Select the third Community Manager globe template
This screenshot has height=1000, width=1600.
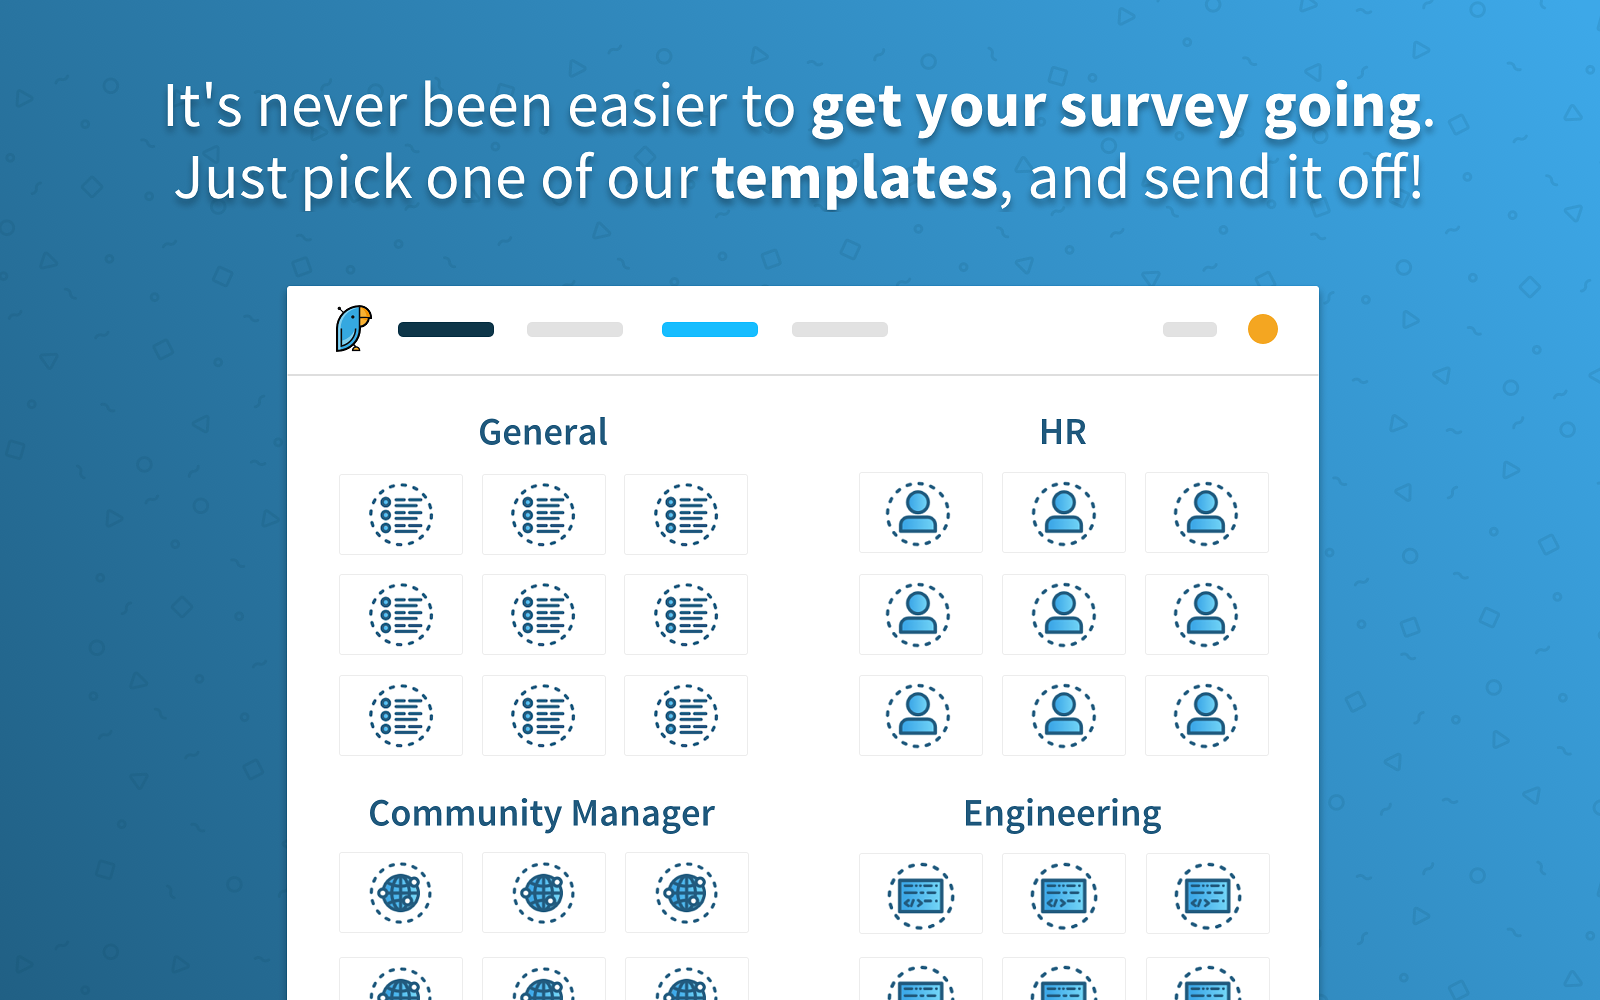(686, 893)
